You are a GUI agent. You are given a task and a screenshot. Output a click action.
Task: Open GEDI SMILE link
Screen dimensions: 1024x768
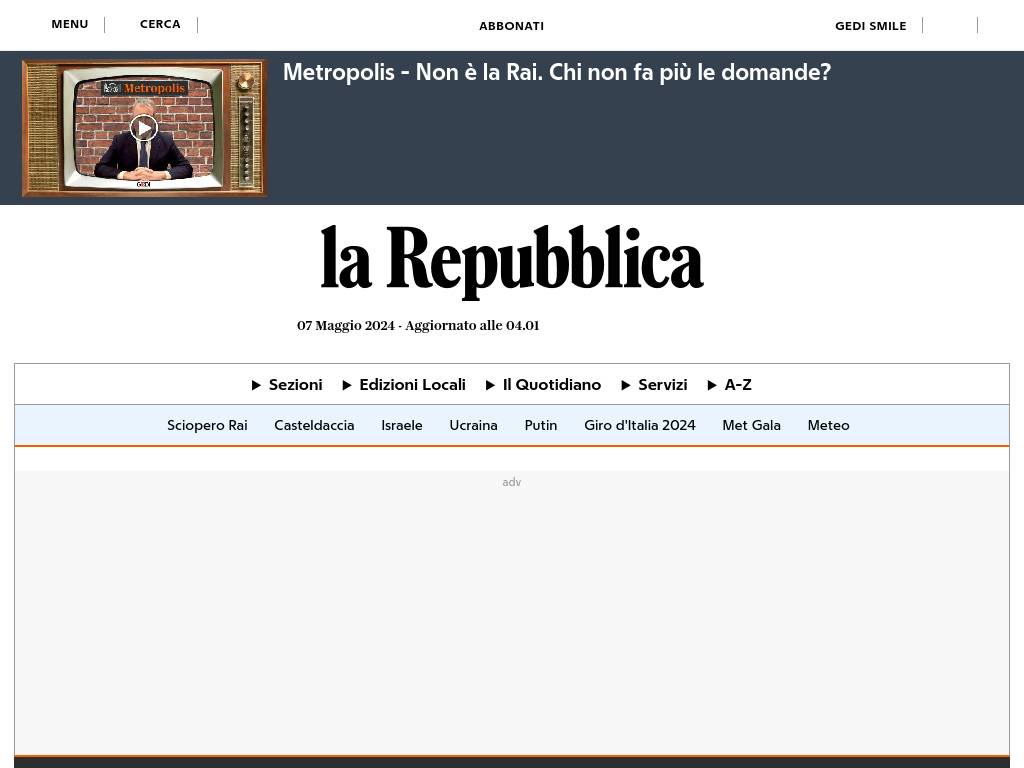click(x=870, y=26)
